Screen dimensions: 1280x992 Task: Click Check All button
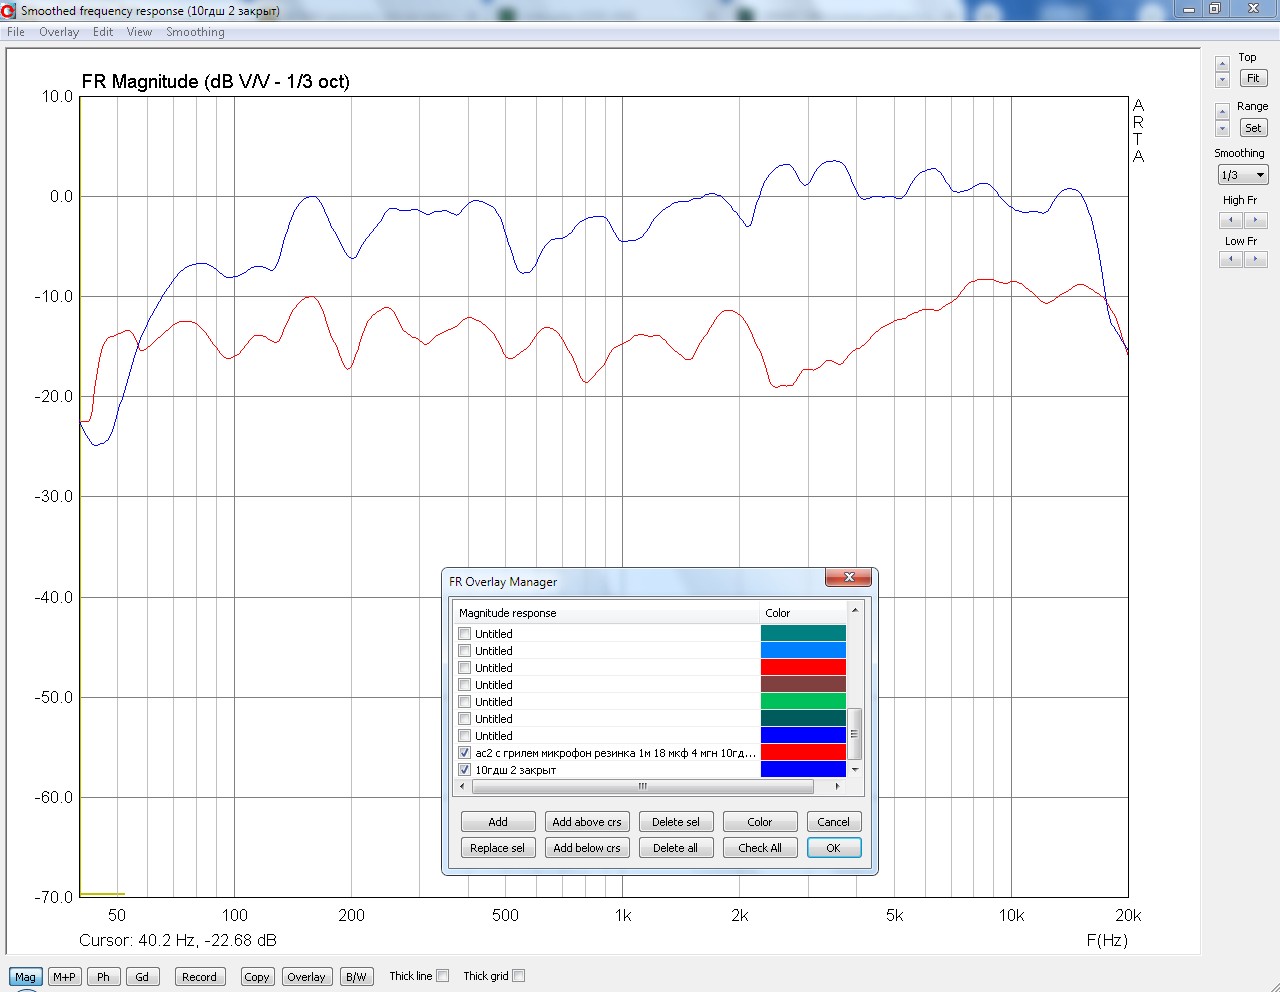(x=760, y=848)
